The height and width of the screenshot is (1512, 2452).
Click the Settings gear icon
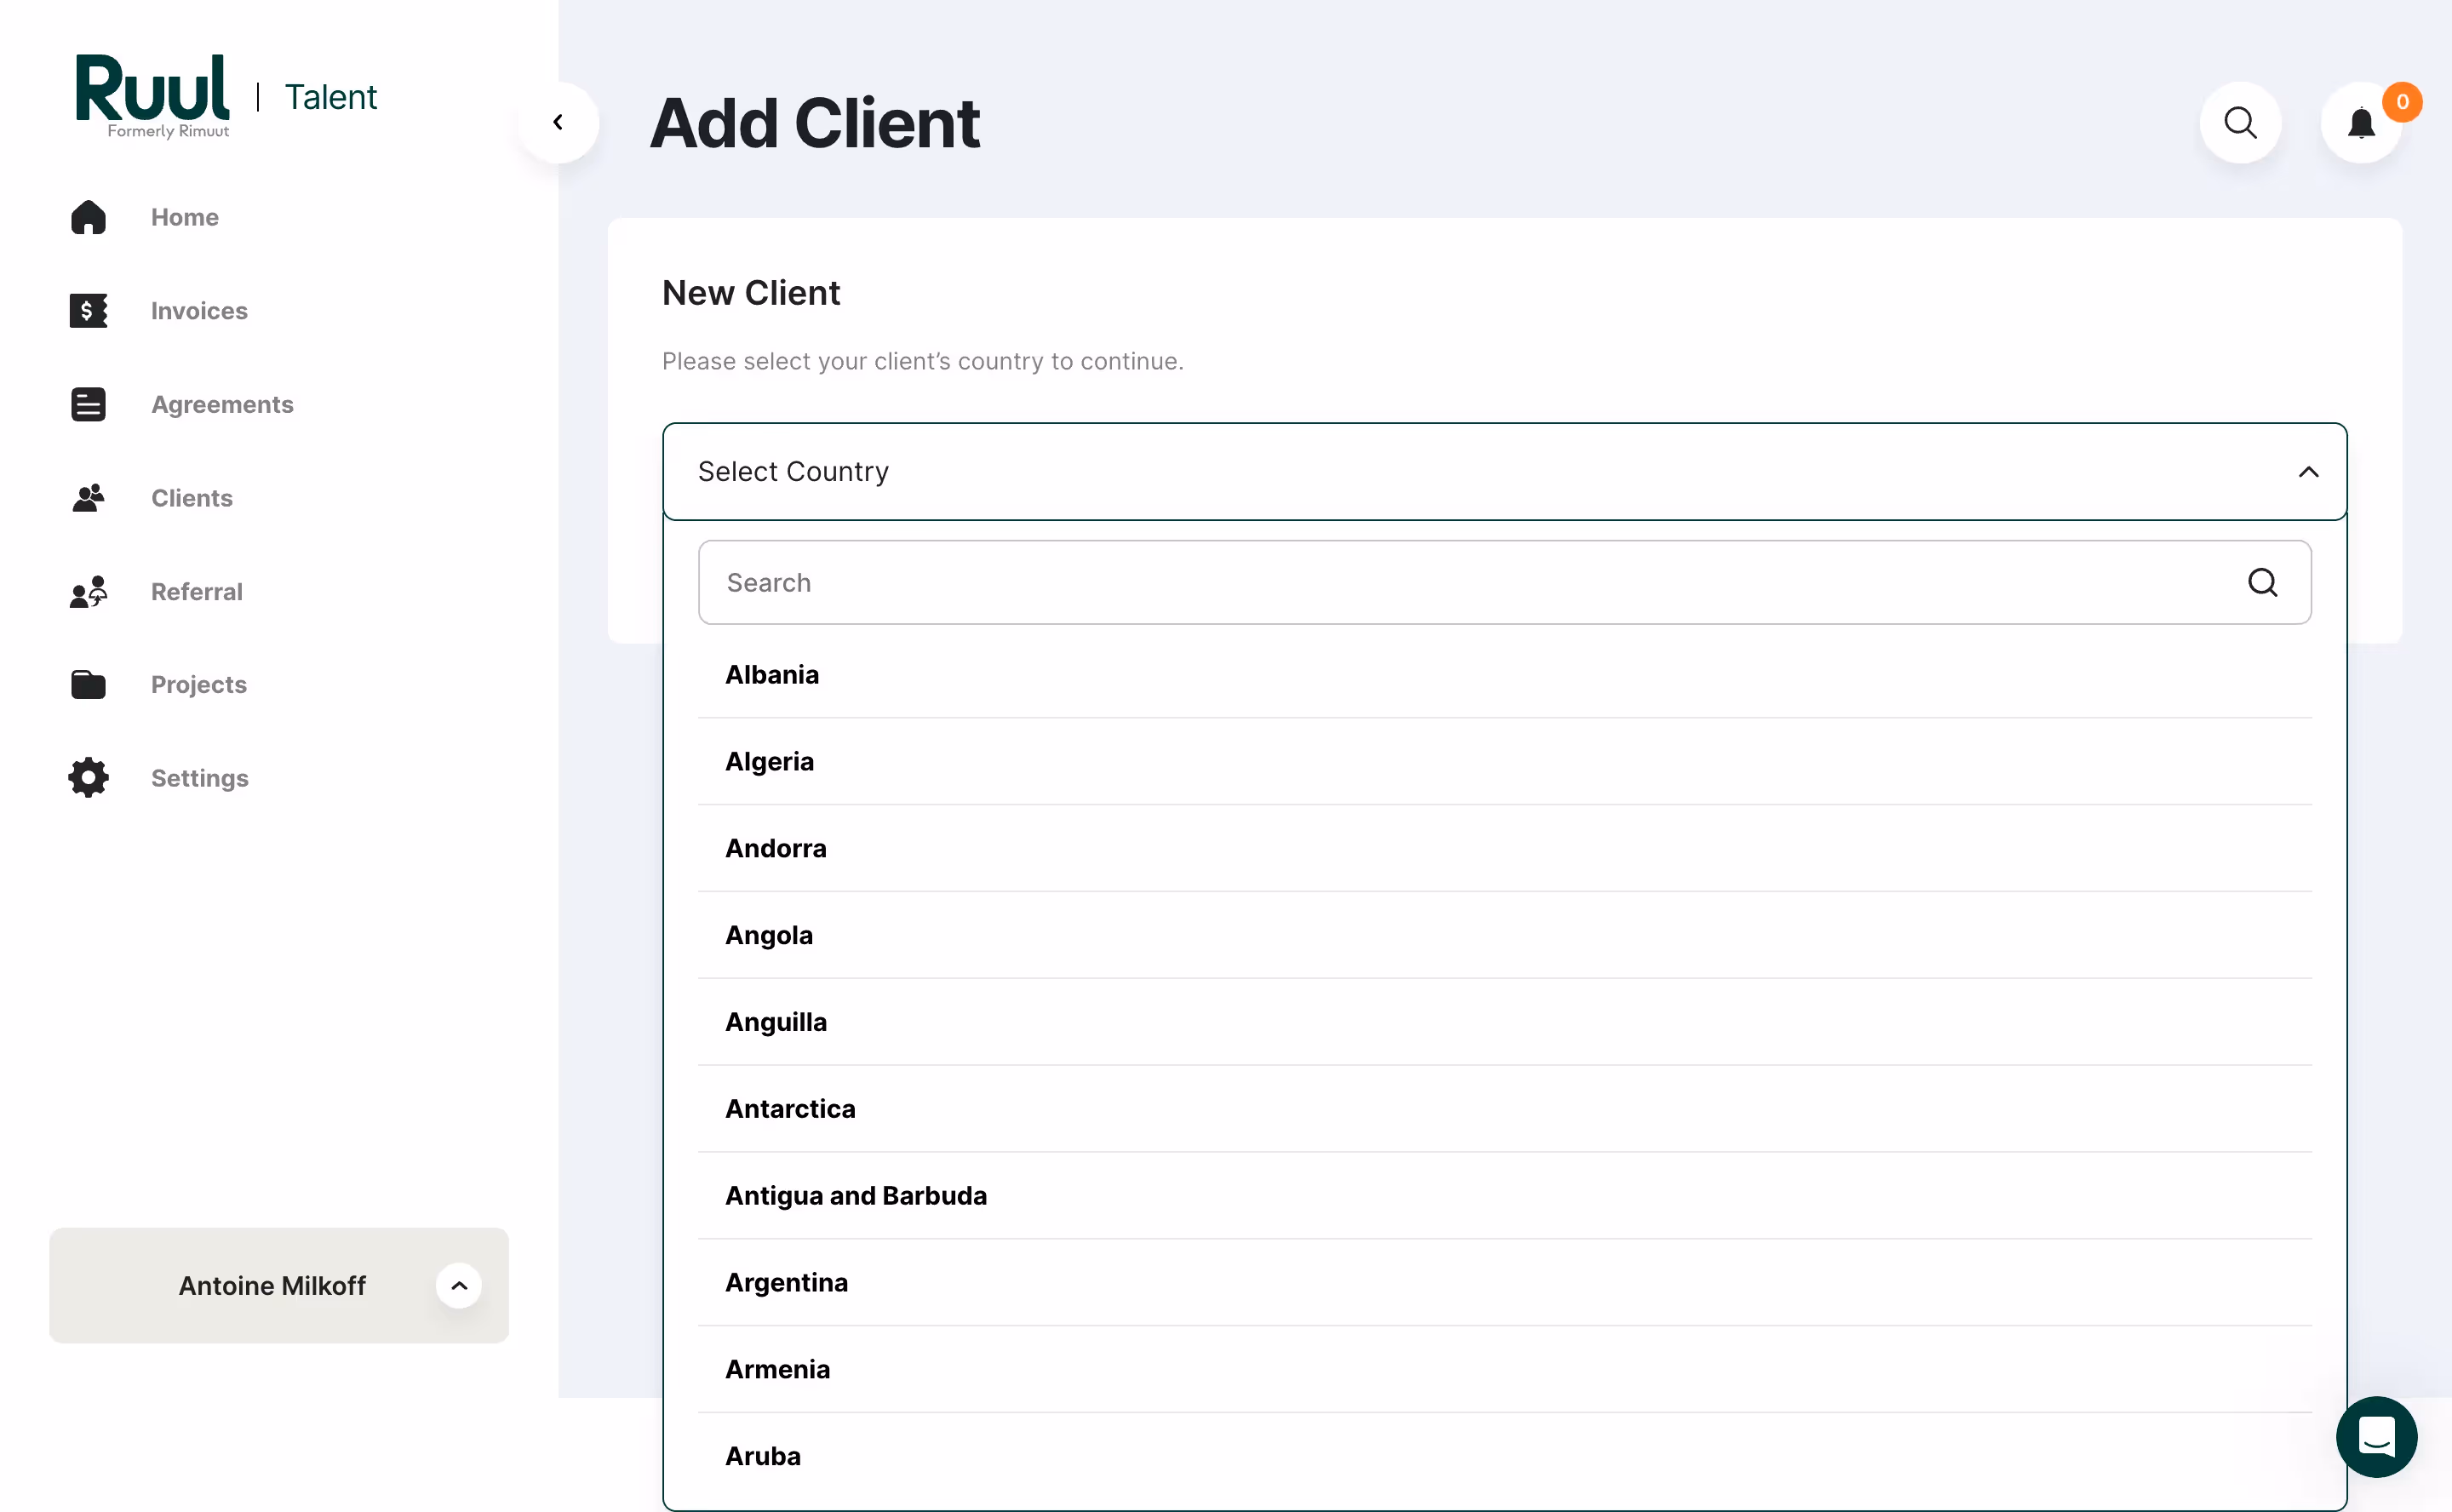point(88,777)
